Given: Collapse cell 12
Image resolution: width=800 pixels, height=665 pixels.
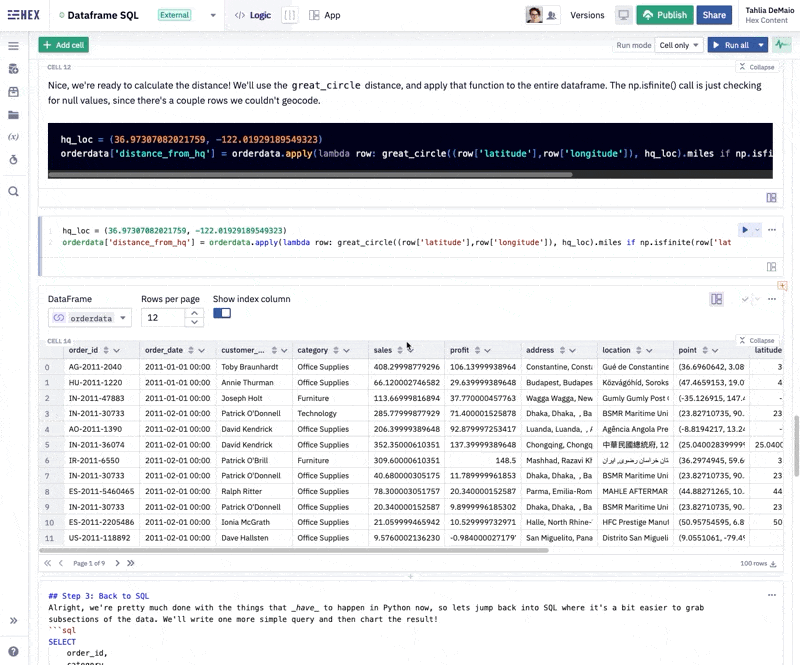Looking at the screenshot, I should 757,67.
